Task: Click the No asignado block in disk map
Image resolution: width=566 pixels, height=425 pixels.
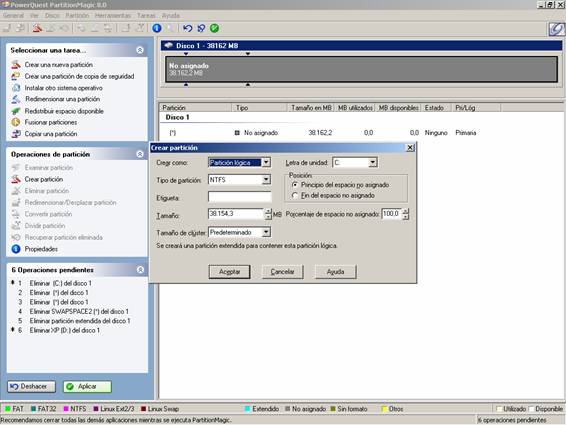Action: tap(361, 69)
